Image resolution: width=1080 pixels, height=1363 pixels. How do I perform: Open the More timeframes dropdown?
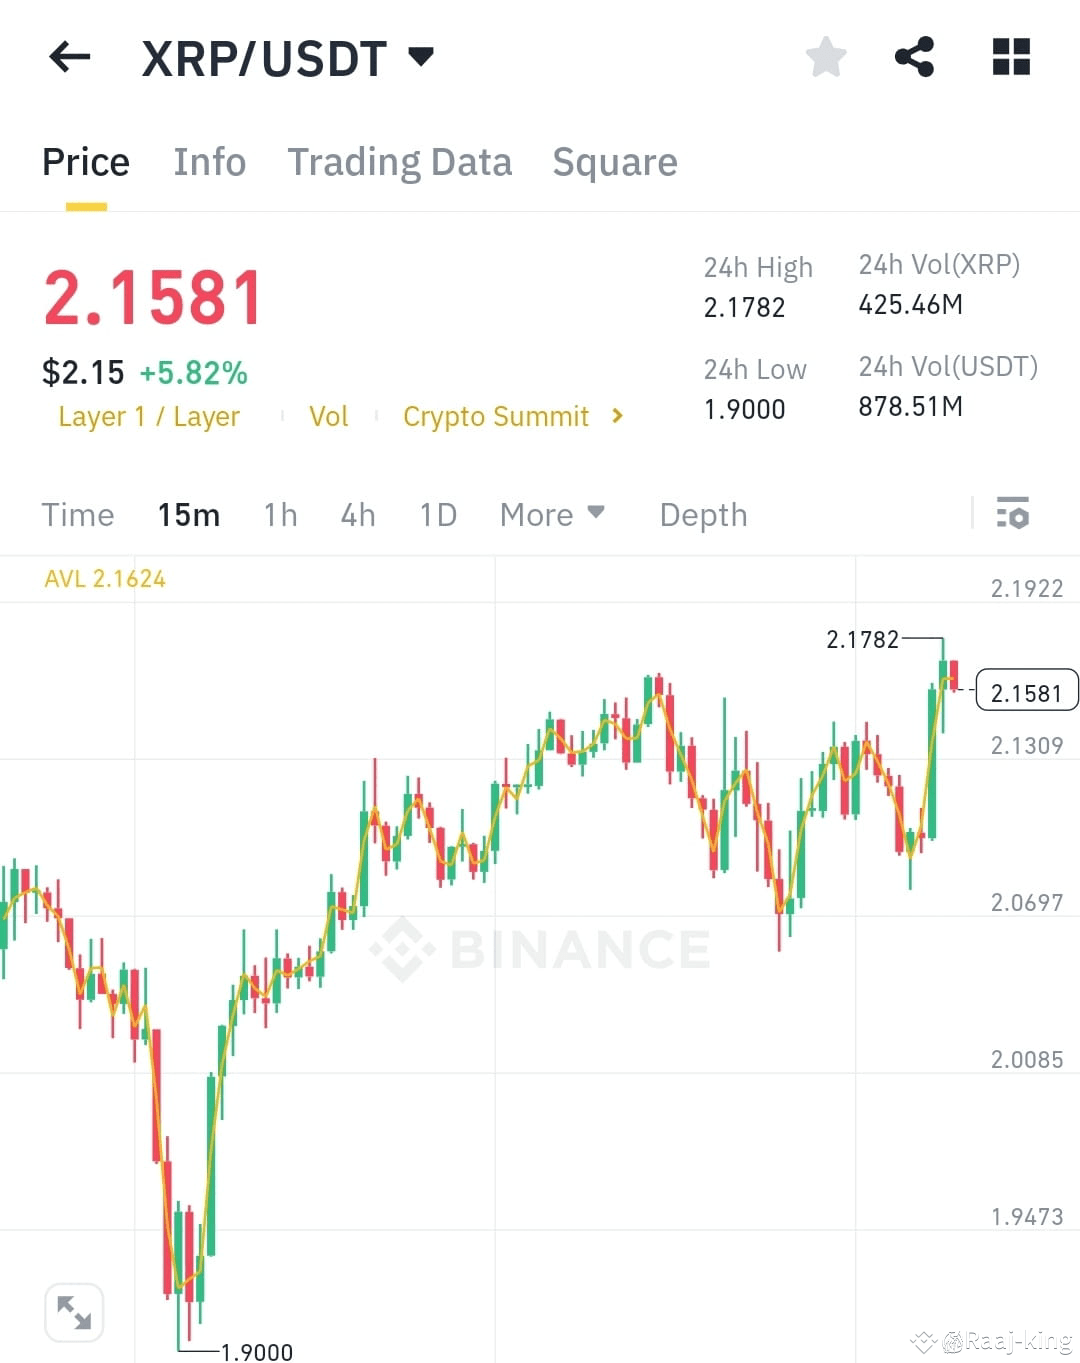[552, 514]
